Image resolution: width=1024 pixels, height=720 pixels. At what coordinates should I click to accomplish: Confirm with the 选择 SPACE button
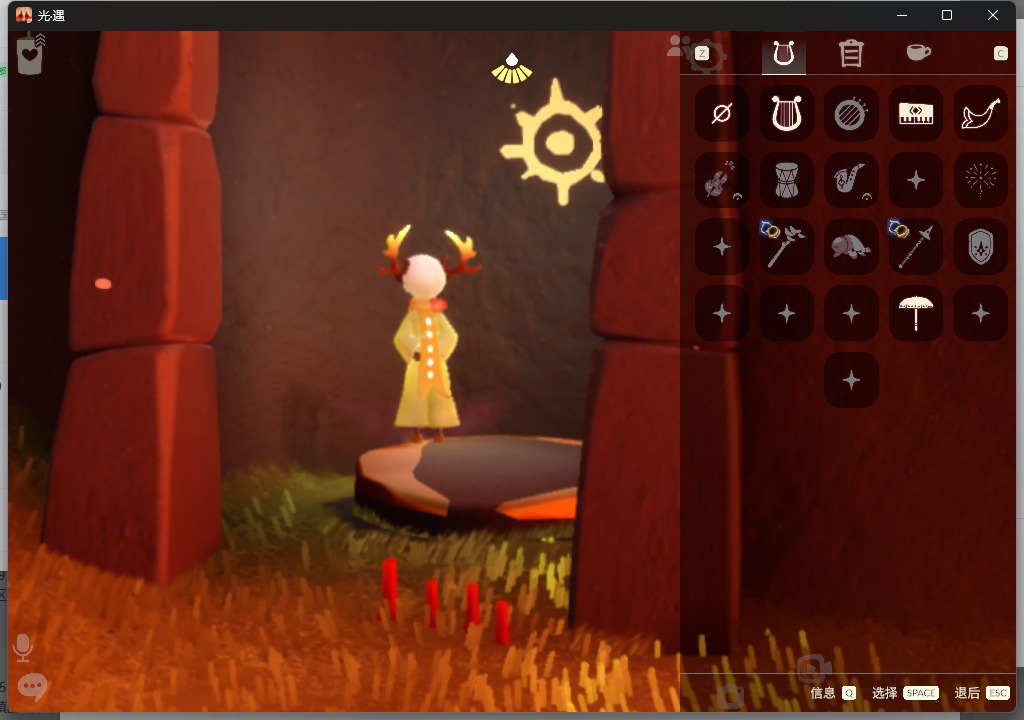coord(905,693)
